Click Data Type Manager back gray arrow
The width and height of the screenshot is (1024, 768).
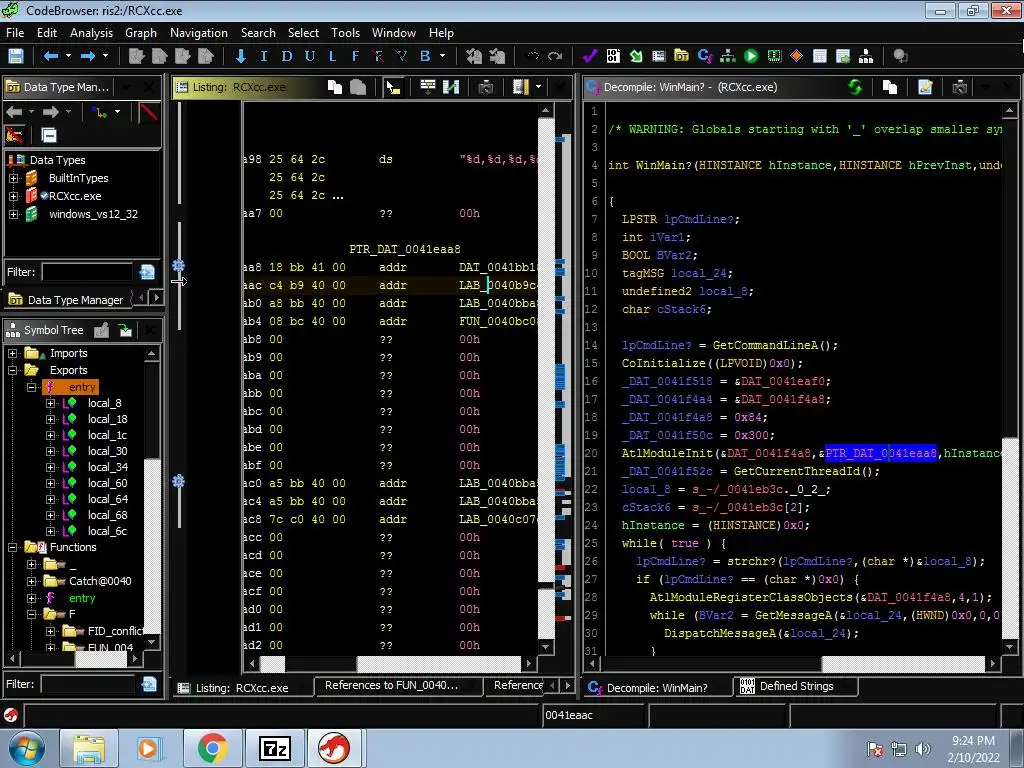point(14,112)
